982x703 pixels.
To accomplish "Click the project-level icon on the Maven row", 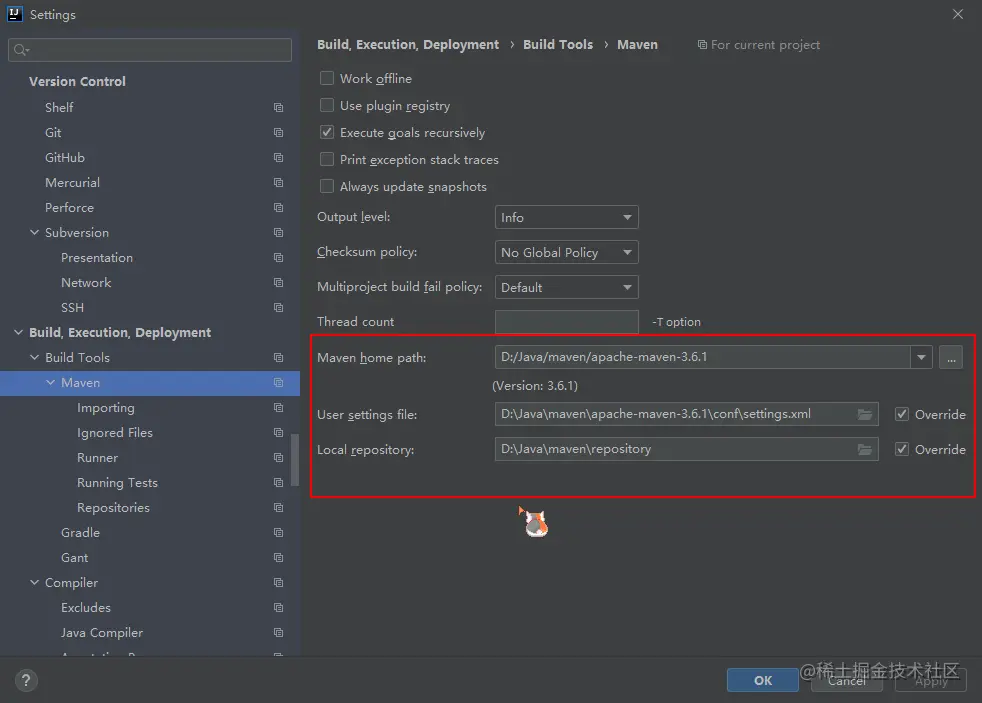I will click(x=279, y=382).
